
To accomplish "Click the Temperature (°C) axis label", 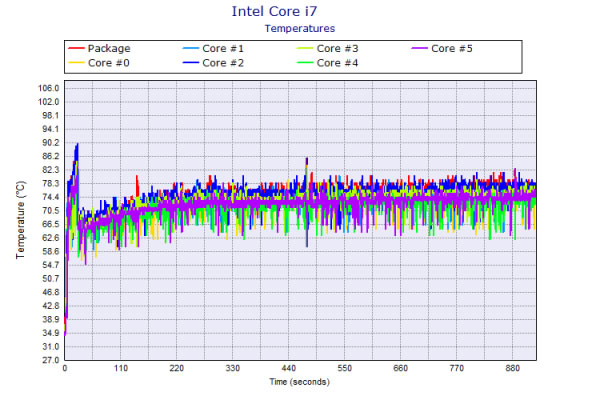I will coord(21,220).
